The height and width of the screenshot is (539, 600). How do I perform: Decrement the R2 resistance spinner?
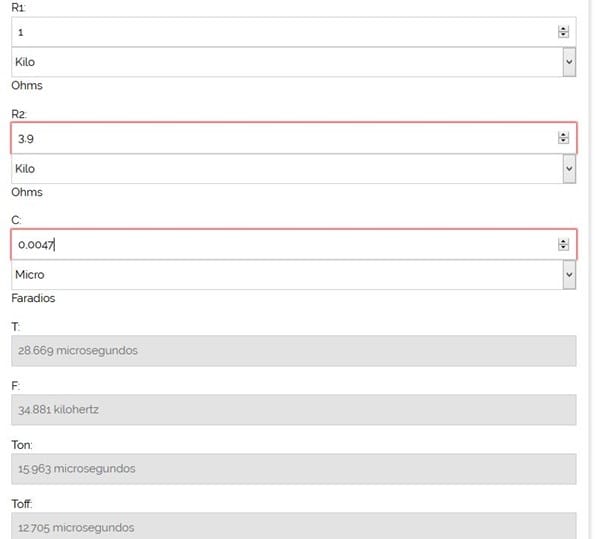[564, 141]
